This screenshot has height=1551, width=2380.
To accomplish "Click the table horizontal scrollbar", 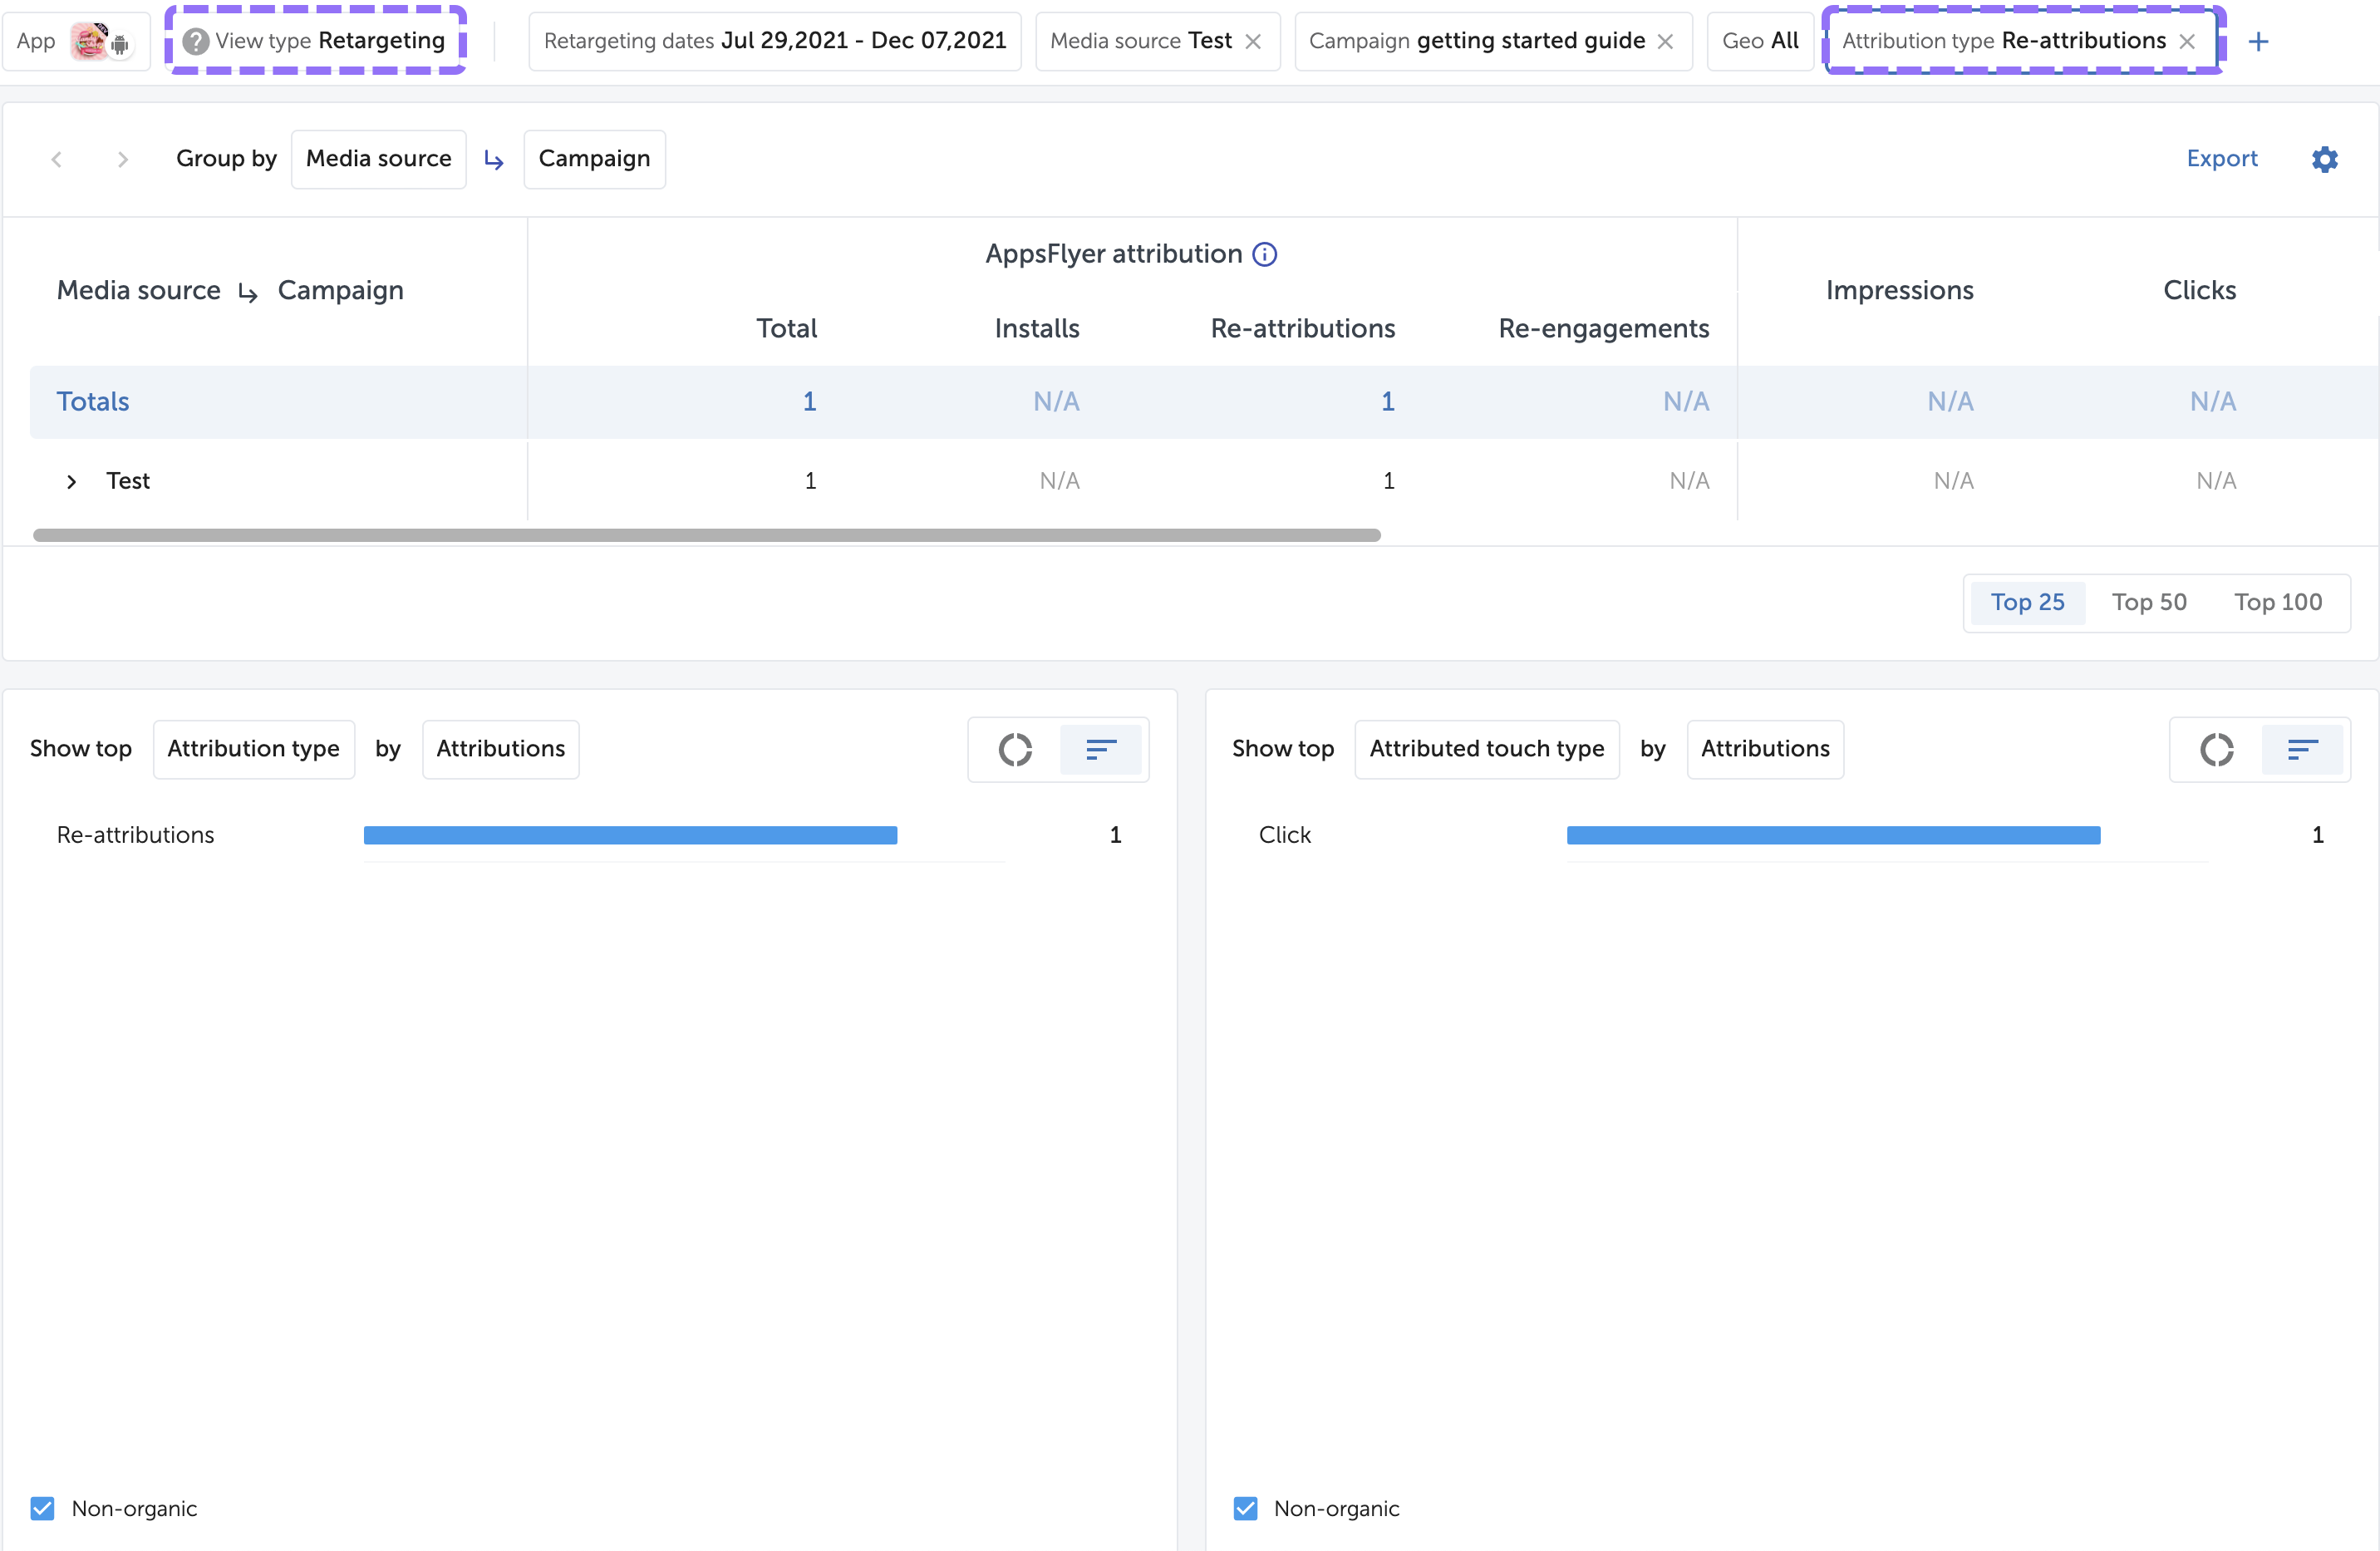I will coord(706,535).
